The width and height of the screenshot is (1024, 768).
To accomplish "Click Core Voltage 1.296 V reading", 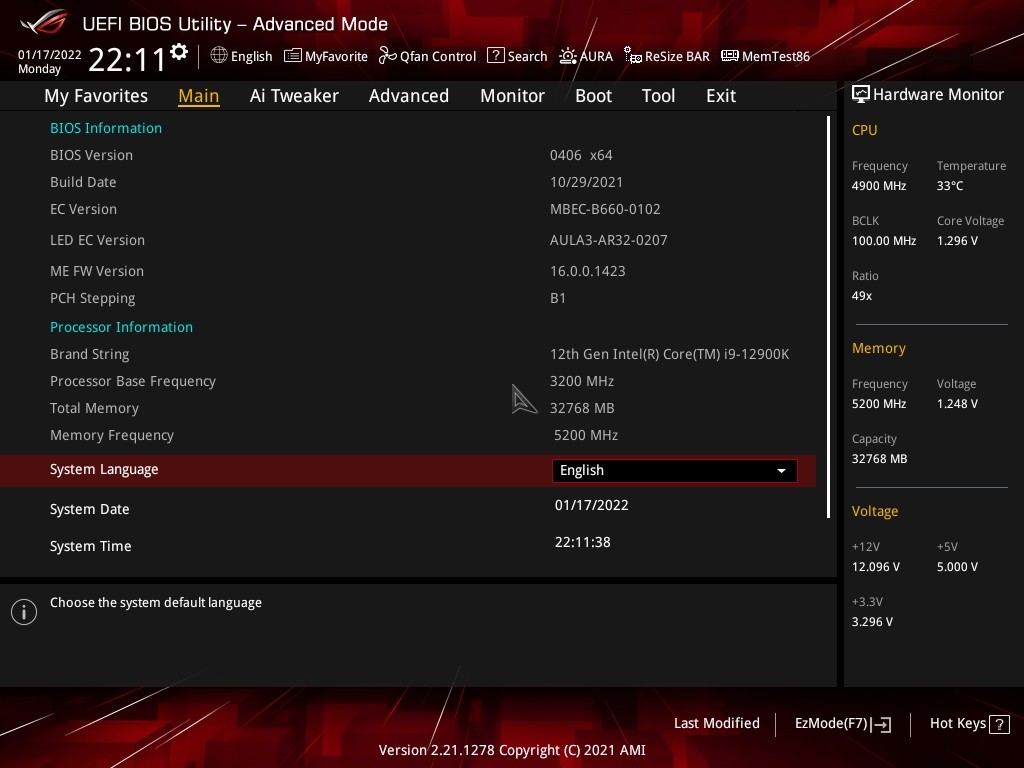I will click(x=957, y=241).
